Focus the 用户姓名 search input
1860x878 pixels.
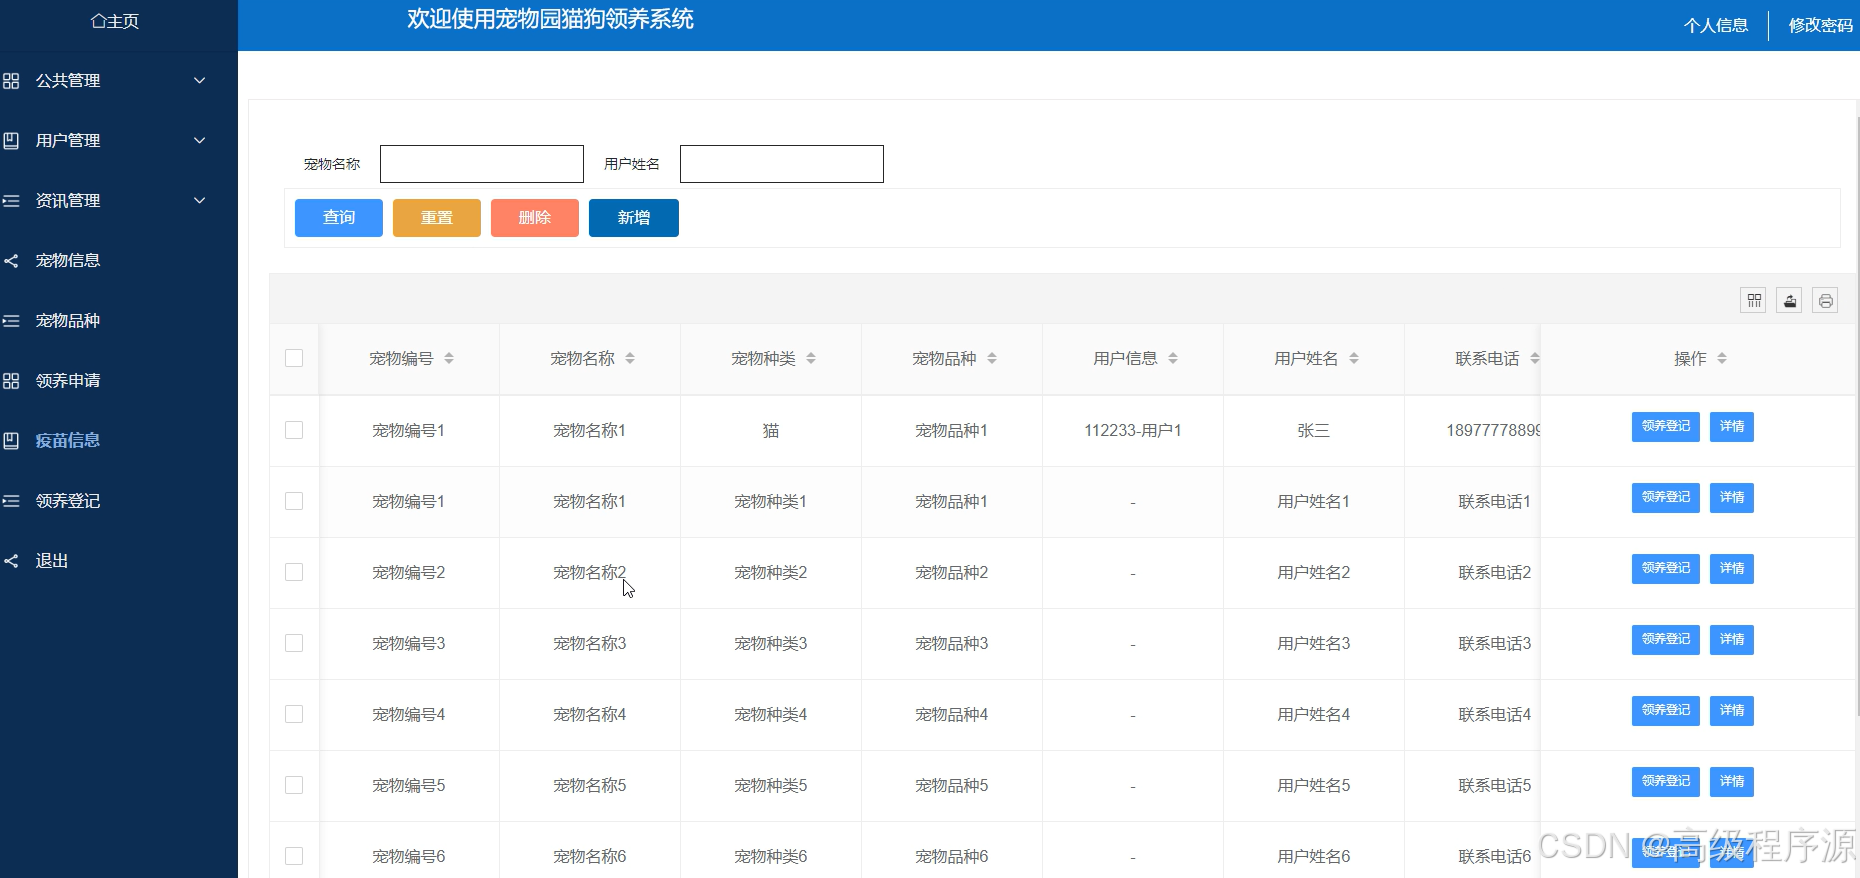coord(782,164)
